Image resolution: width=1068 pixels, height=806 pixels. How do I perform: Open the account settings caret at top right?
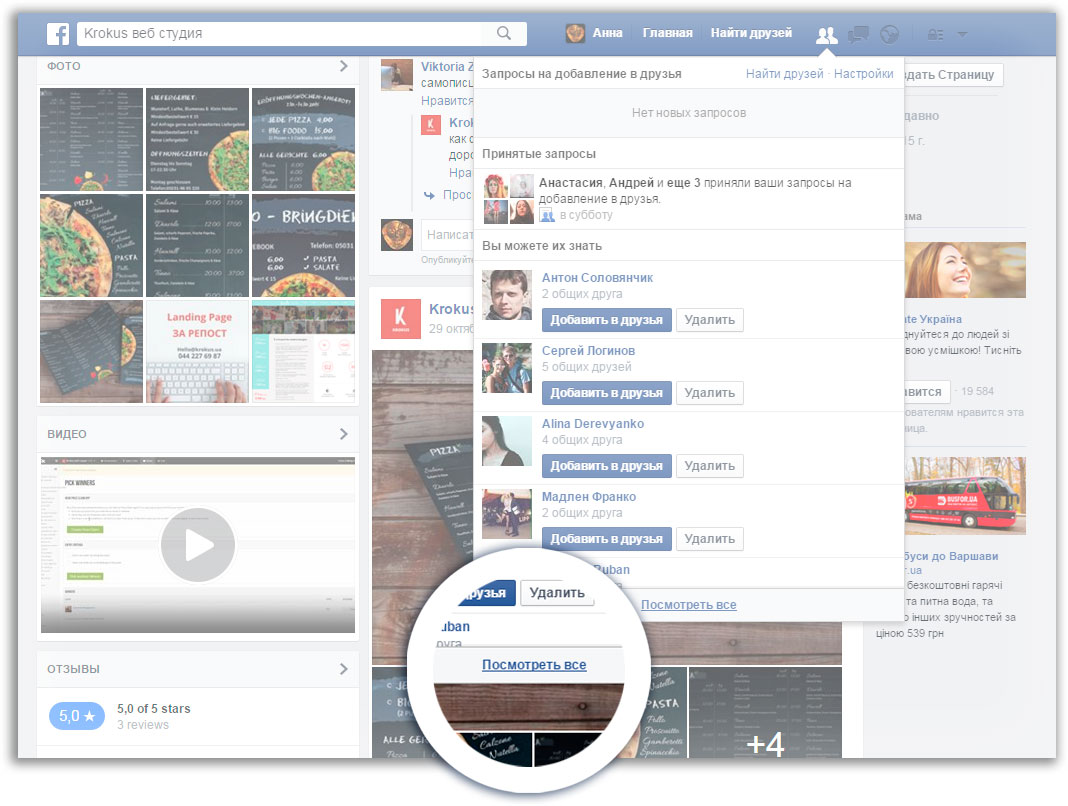click(x=962, y=33)
